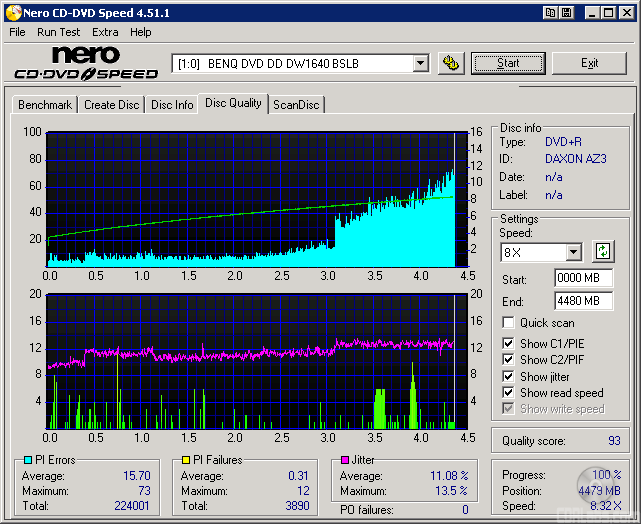This screenshot has height=524, width=641.
Task: Switch to the ScanDisc tab
Action: point(296,105)
